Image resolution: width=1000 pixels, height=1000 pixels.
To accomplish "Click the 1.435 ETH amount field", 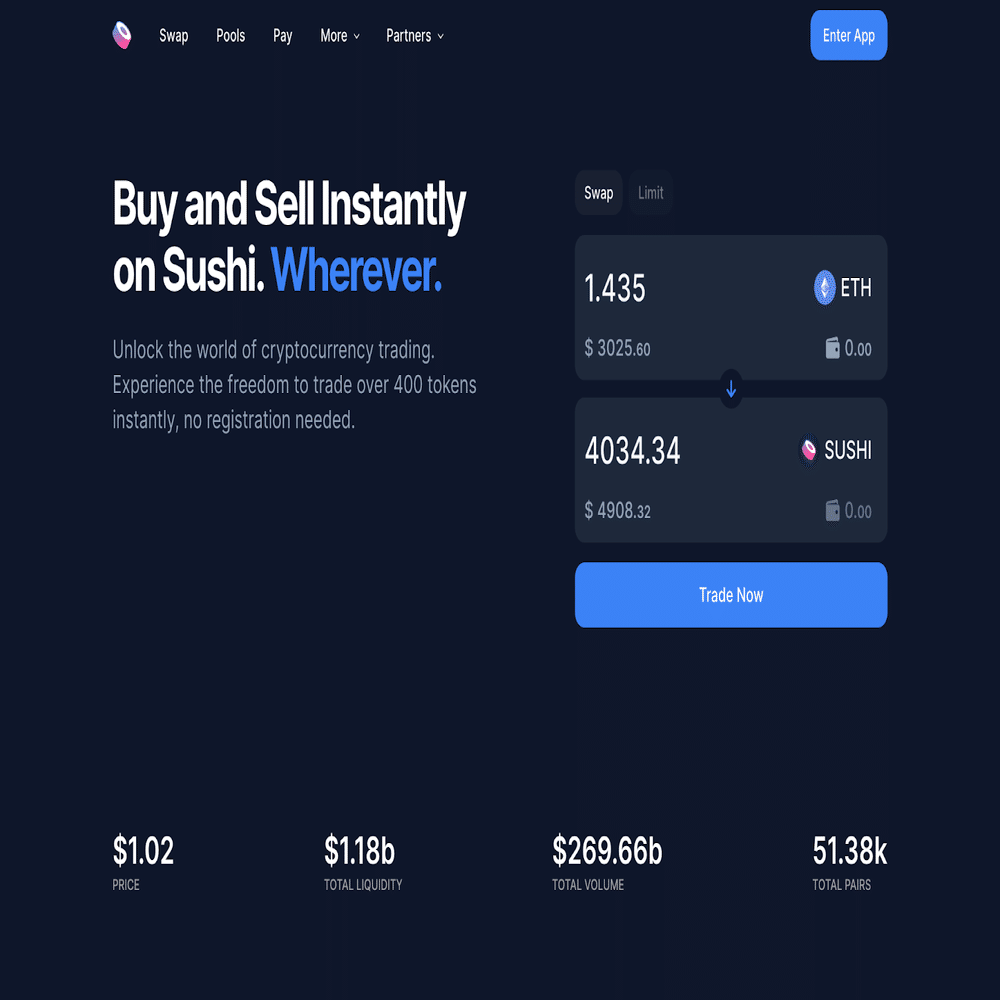I will pos(616,288).
